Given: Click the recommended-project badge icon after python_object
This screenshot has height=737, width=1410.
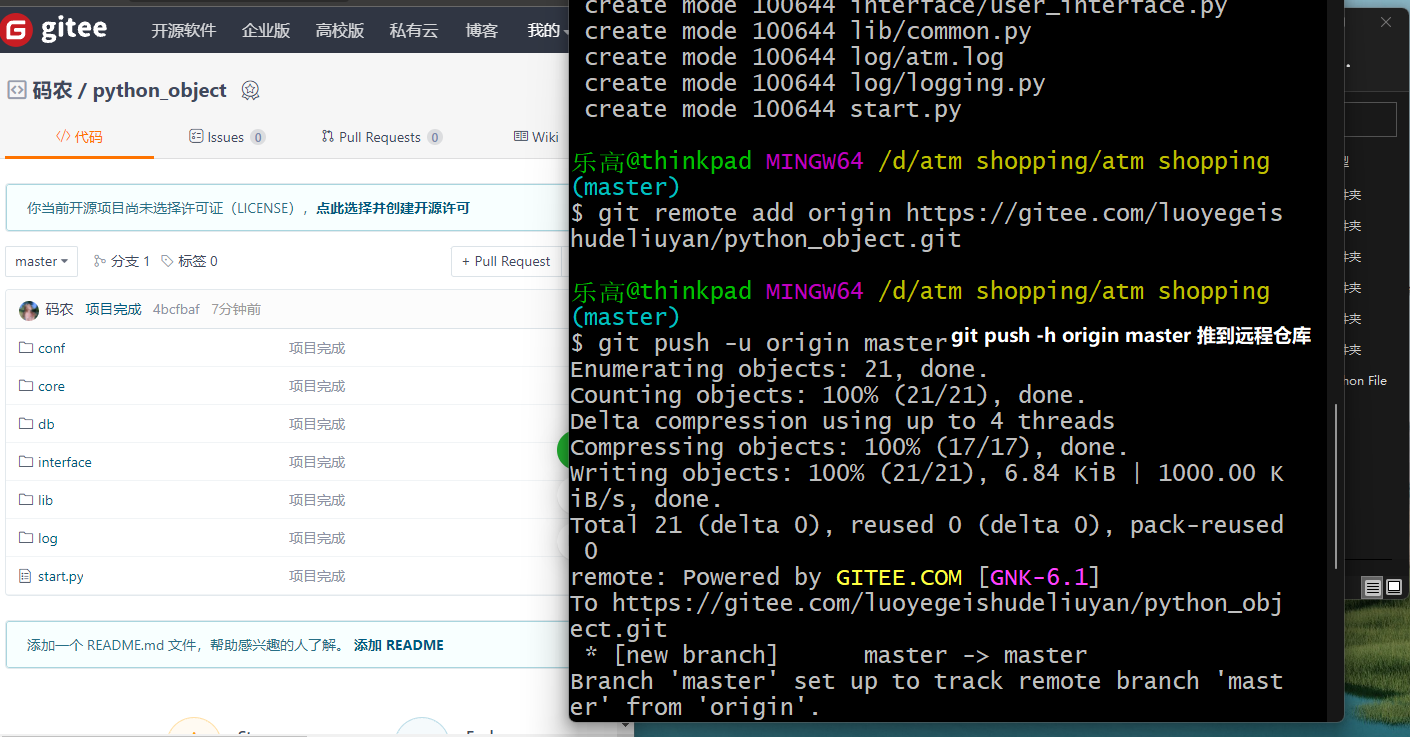Looking at the screenshot, I should [250, 91].
